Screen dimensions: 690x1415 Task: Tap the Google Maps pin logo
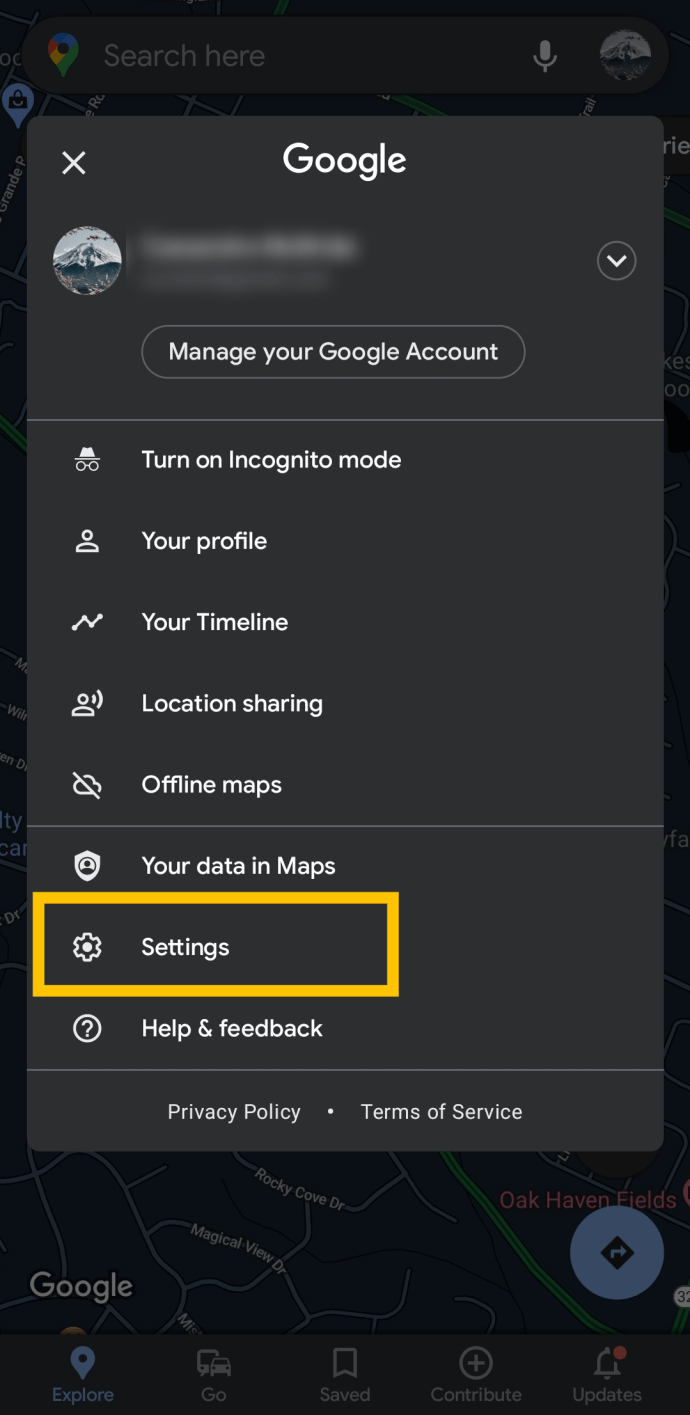(64, 55)
